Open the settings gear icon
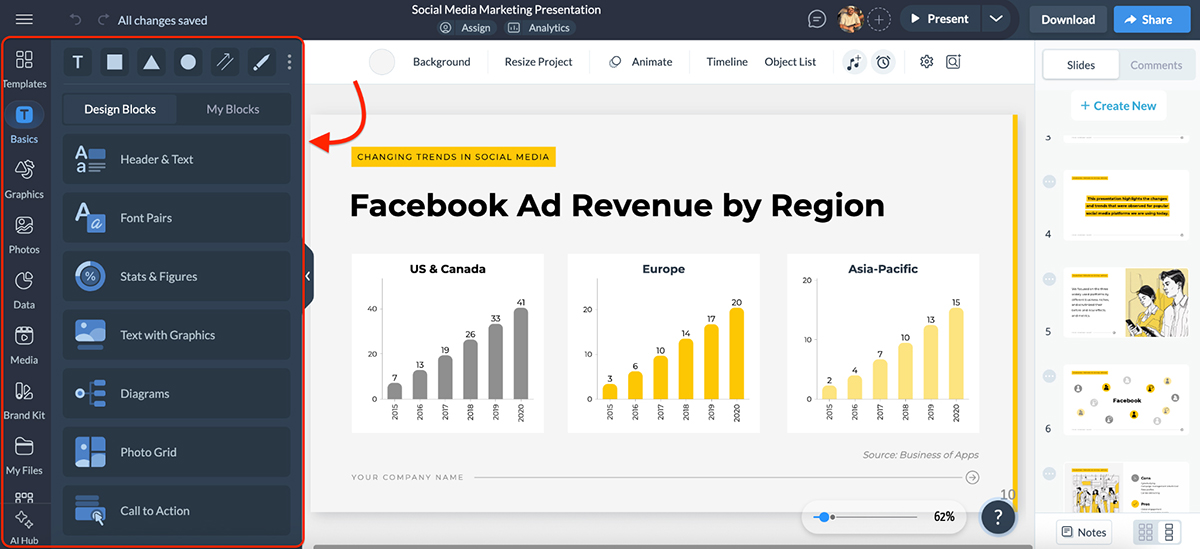 tap(927, 62)
